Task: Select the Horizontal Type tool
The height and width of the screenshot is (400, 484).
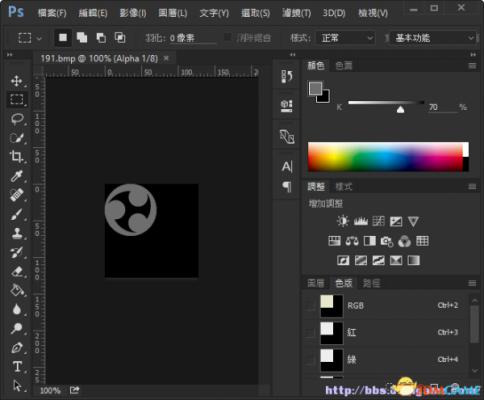Action: point(17,366)
